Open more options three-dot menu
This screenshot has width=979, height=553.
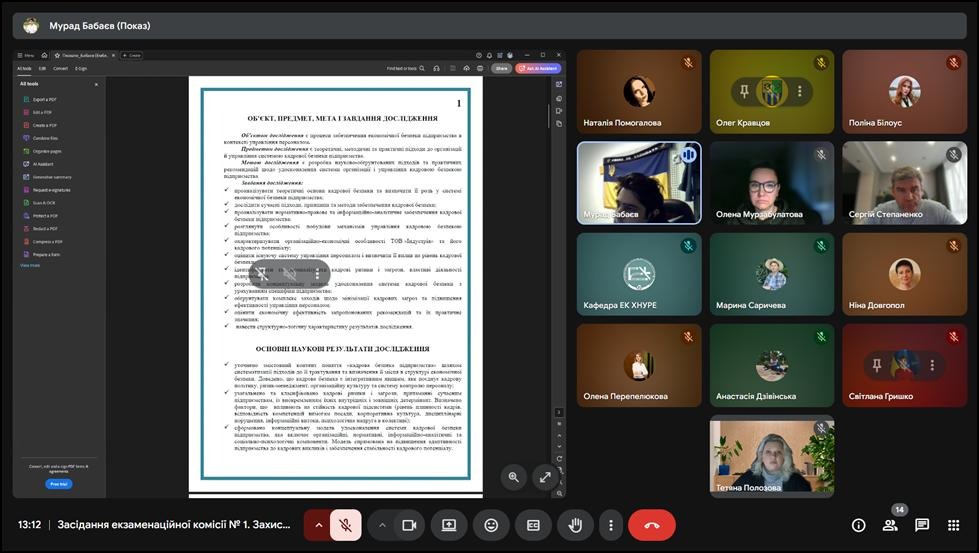coord(611,525)
